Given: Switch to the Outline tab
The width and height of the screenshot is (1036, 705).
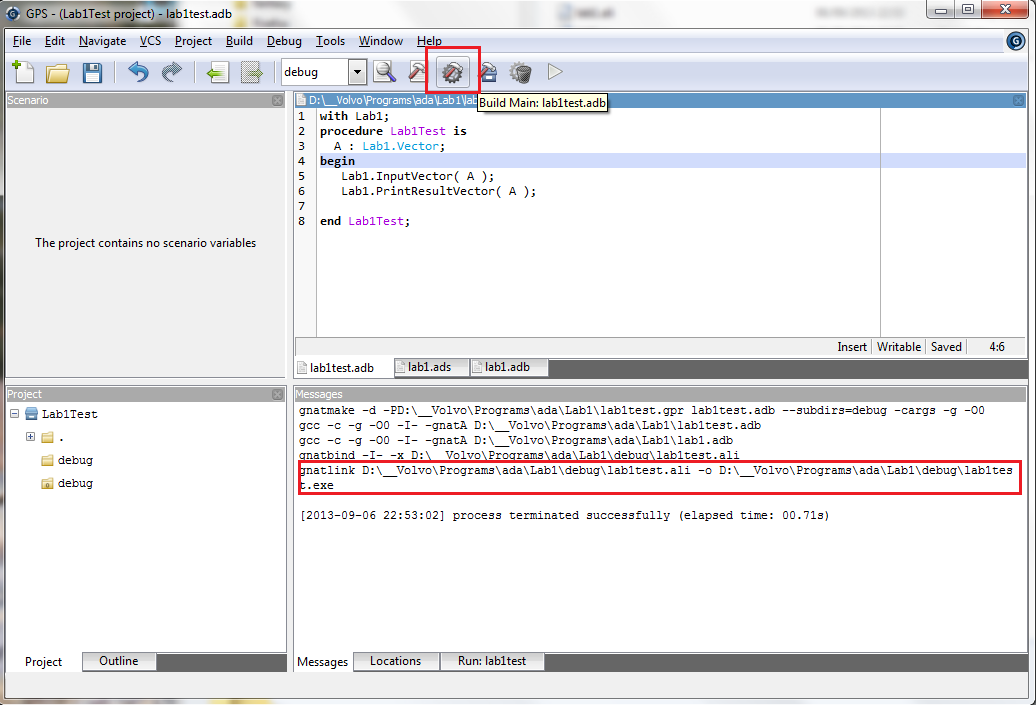Looking at the screenshot, I should [119, 661].
